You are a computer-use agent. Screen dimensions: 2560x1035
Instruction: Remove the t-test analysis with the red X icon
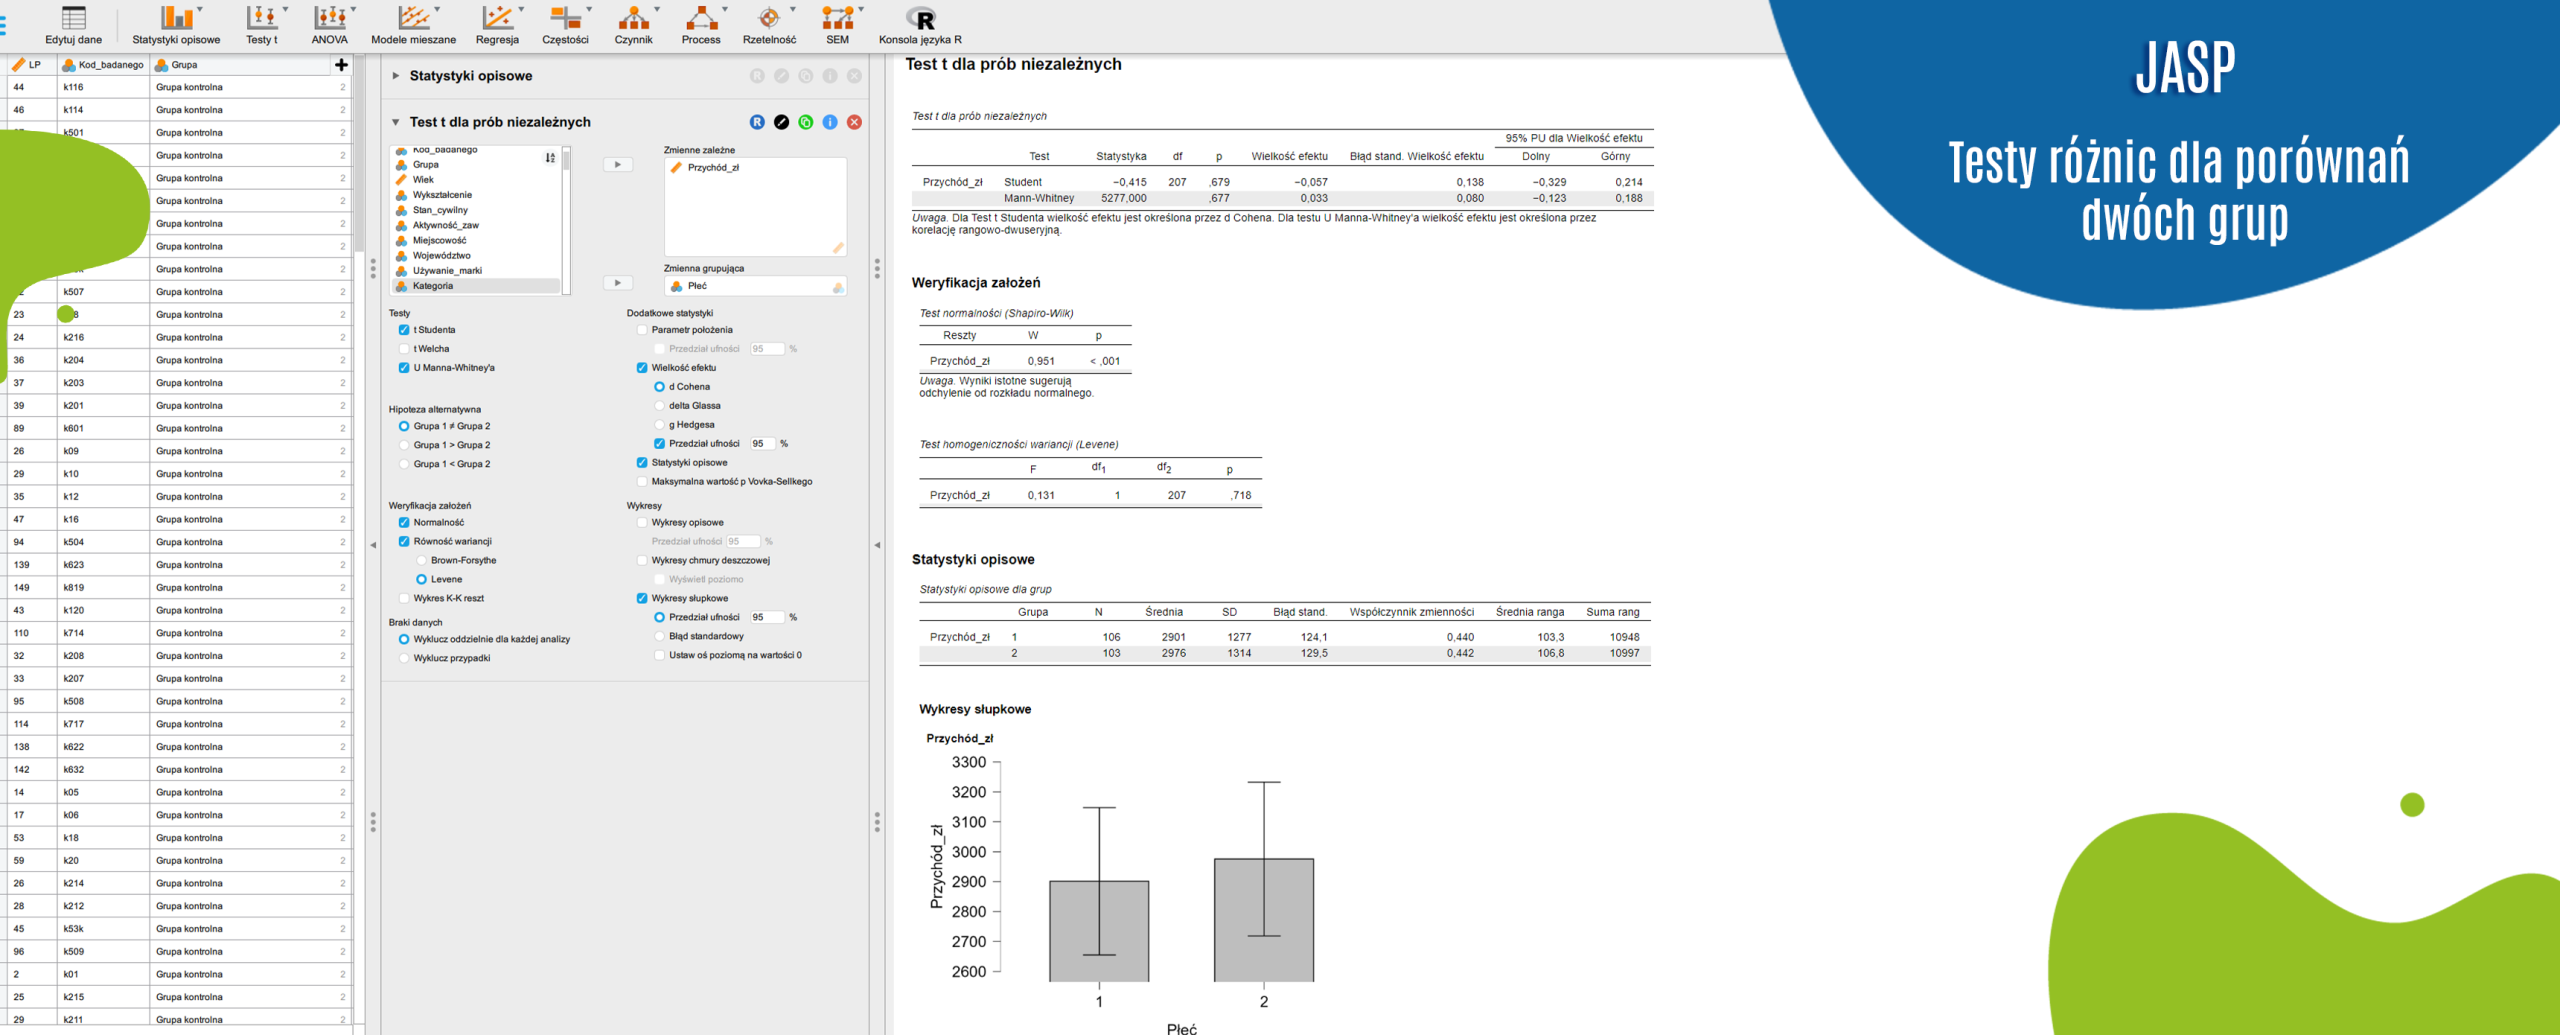coord(854,122)
